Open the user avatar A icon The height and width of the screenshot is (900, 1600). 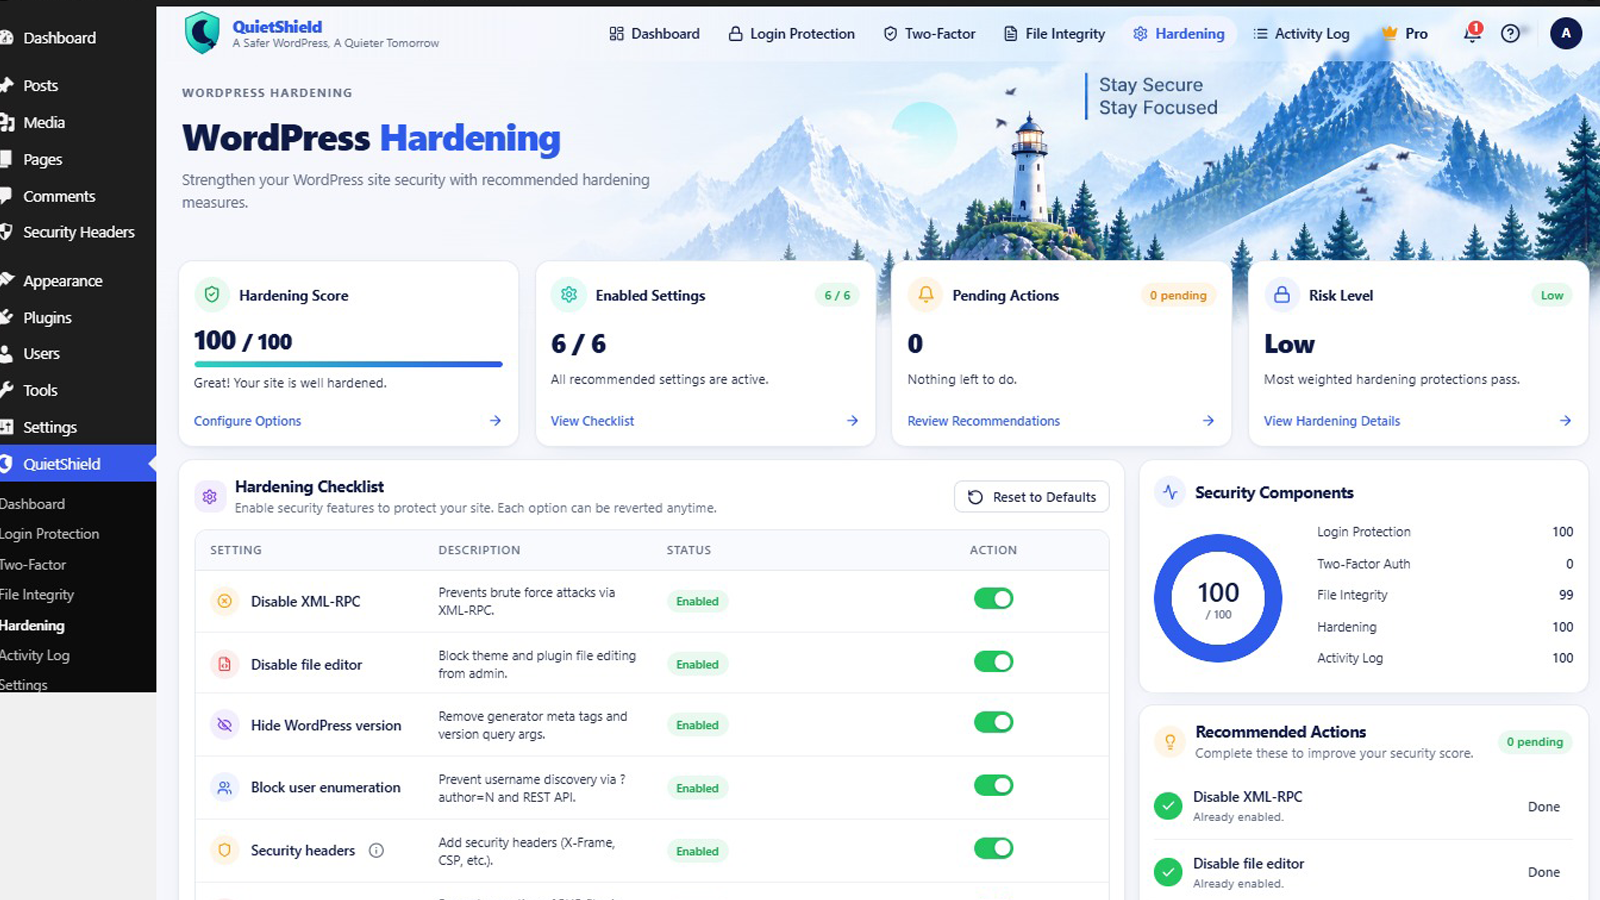pos(1566,33)
